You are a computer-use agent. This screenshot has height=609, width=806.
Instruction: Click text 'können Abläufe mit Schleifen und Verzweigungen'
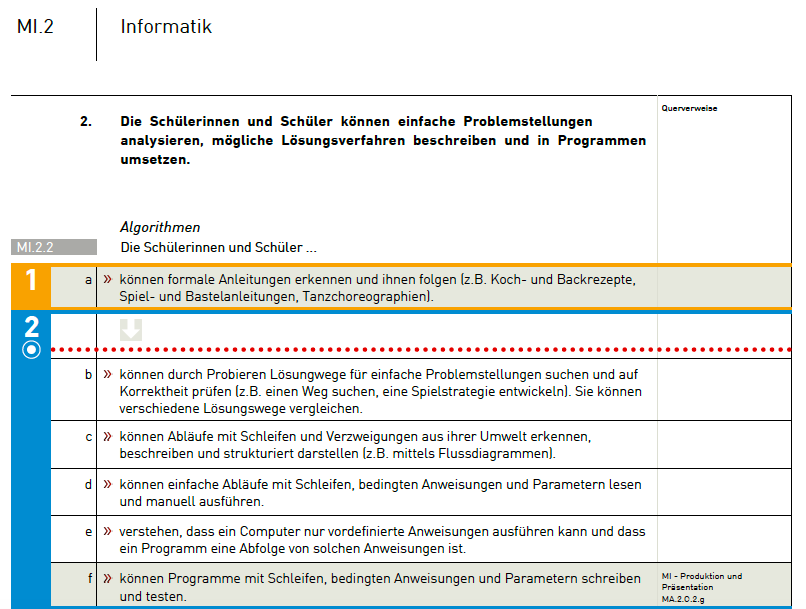click(x=269, y=436)
